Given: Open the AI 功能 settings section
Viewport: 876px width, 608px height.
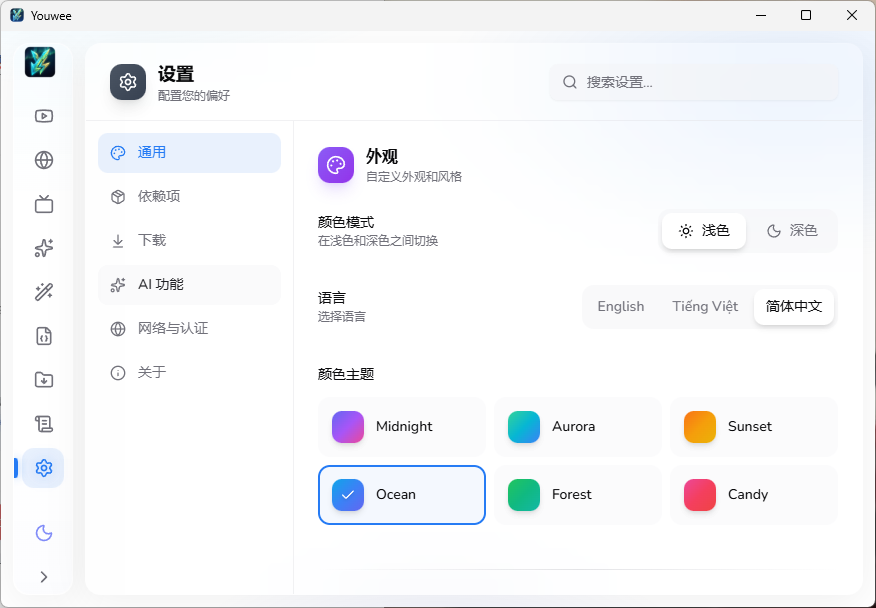Looking at the screenshot, I should [x=189, y=285].
